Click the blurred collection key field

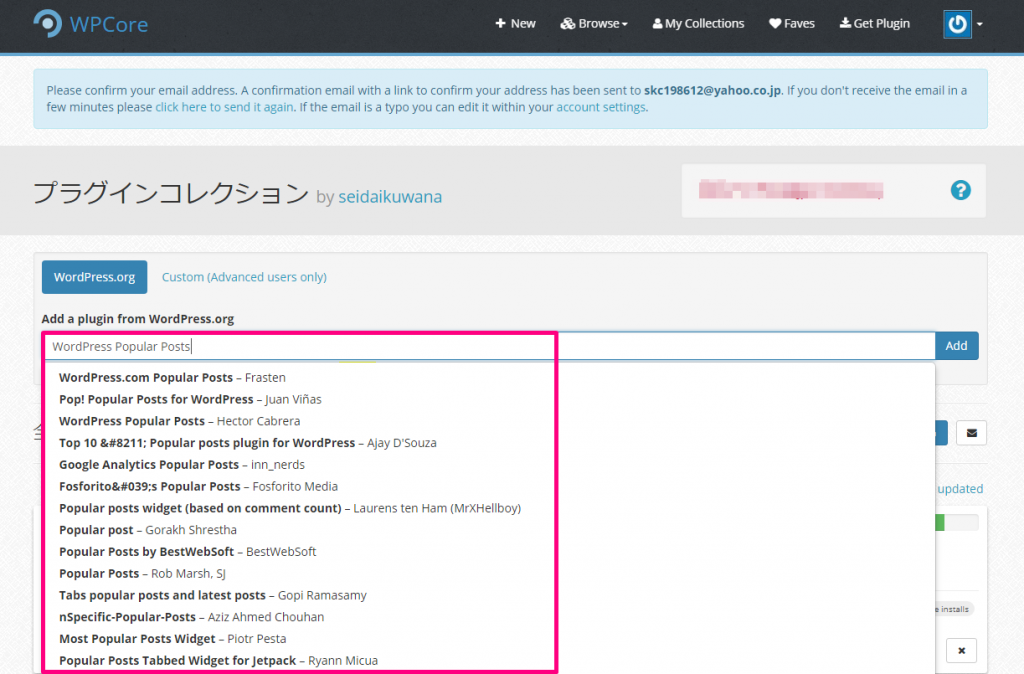(x=791, y=190)
